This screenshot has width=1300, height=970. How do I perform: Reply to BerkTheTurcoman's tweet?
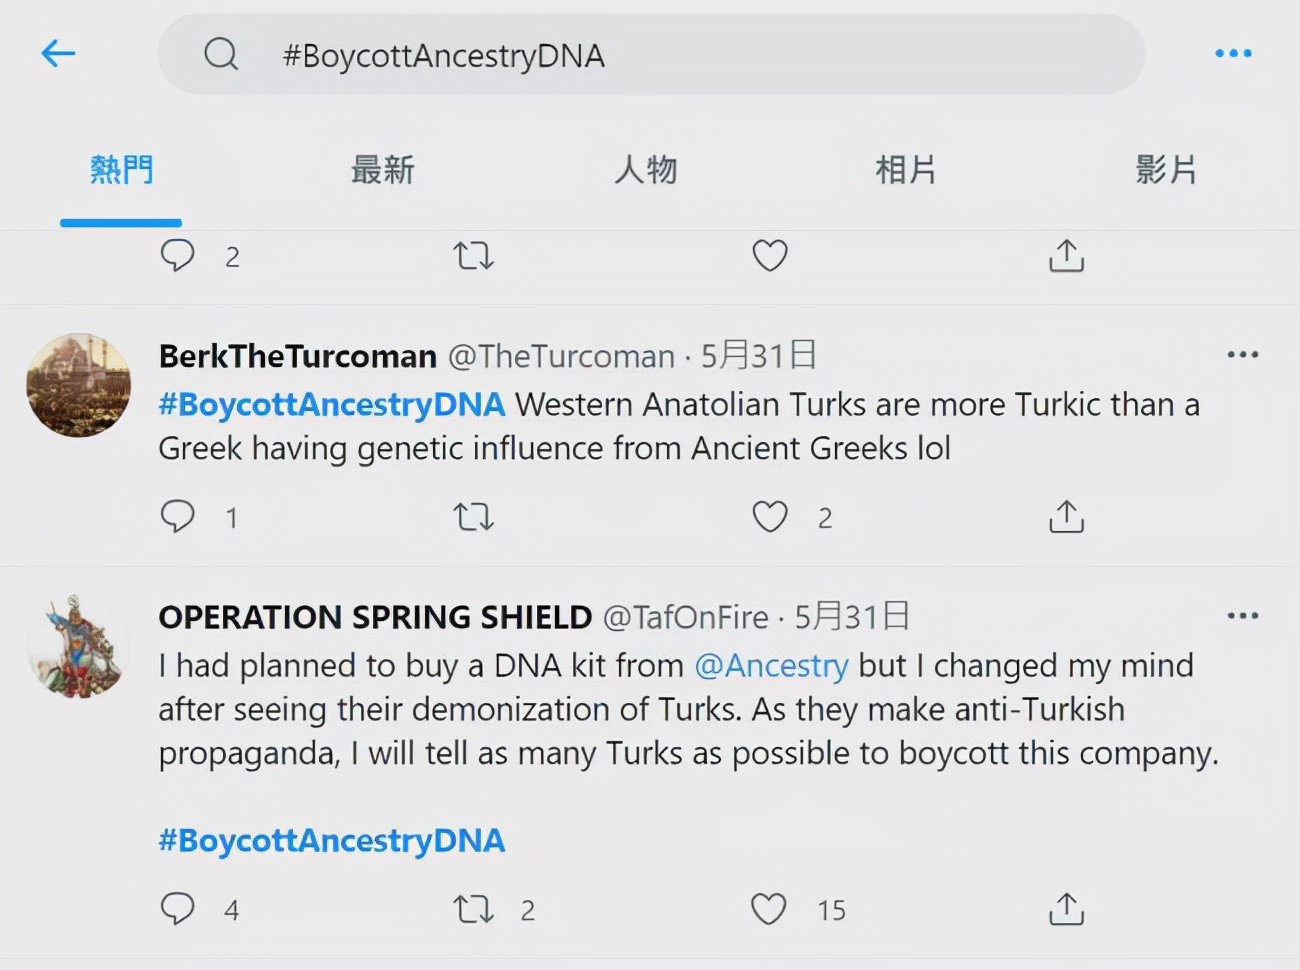178,517
